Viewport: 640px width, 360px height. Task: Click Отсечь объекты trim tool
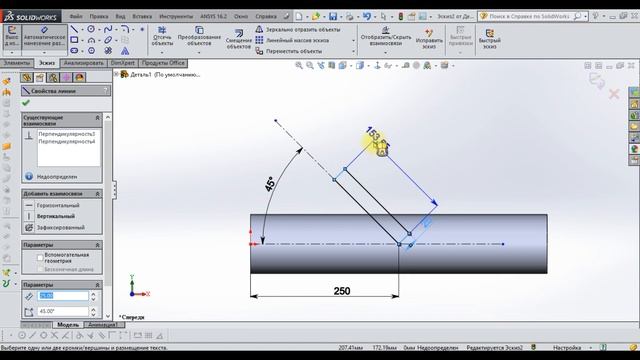click(162, 36)
